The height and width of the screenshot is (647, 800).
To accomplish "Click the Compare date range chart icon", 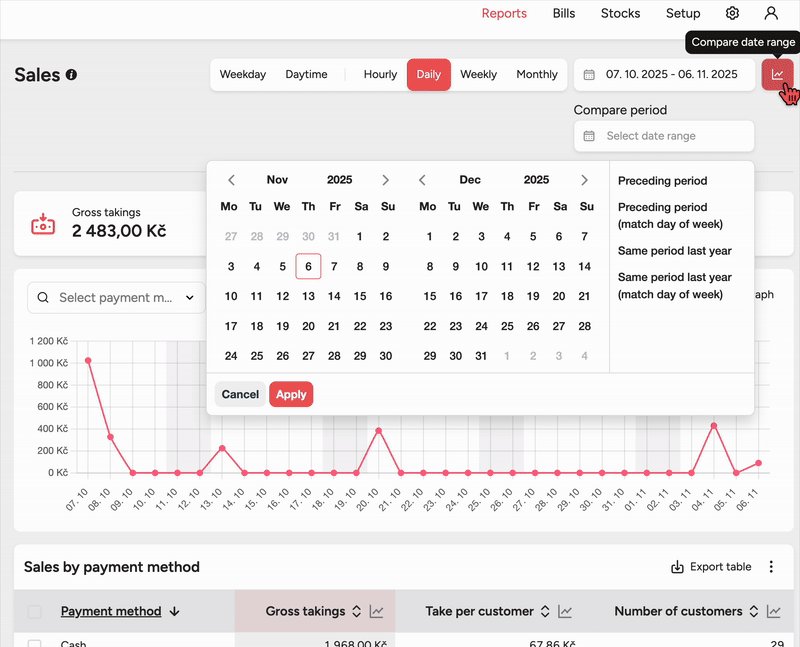I will (x=777, y=74).
